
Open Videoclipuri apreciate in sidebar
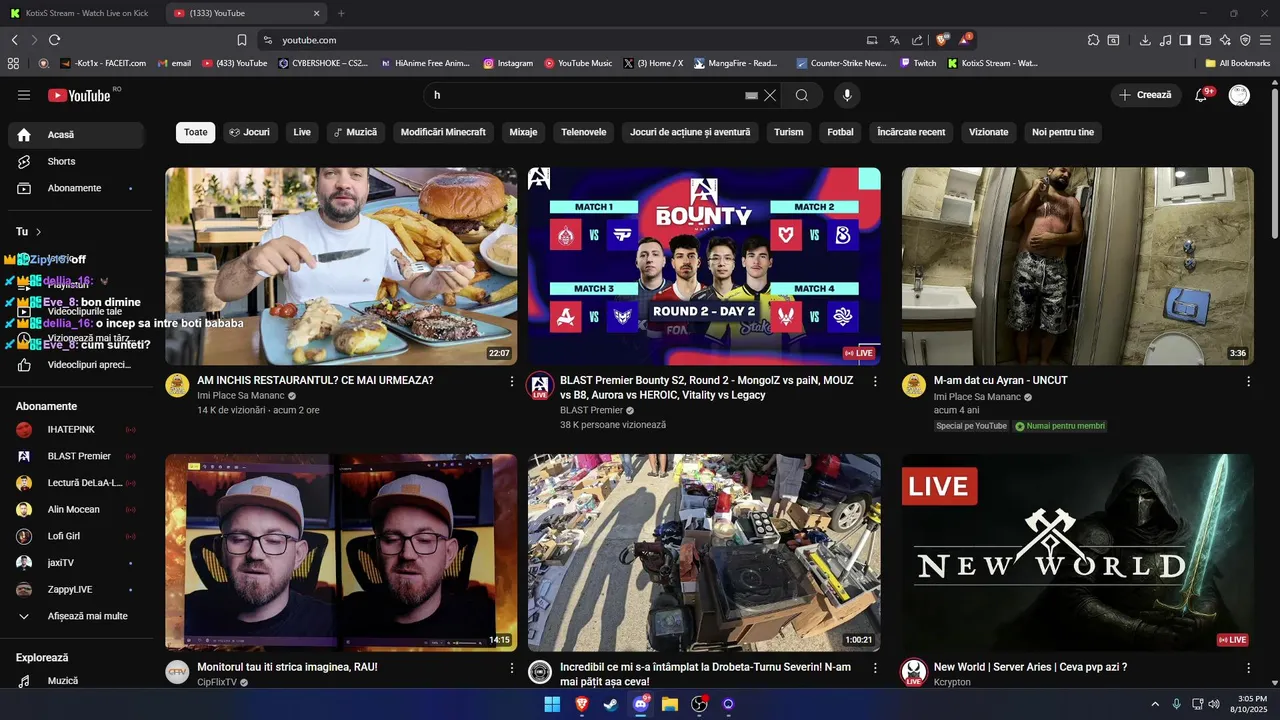tap(76, 365)
